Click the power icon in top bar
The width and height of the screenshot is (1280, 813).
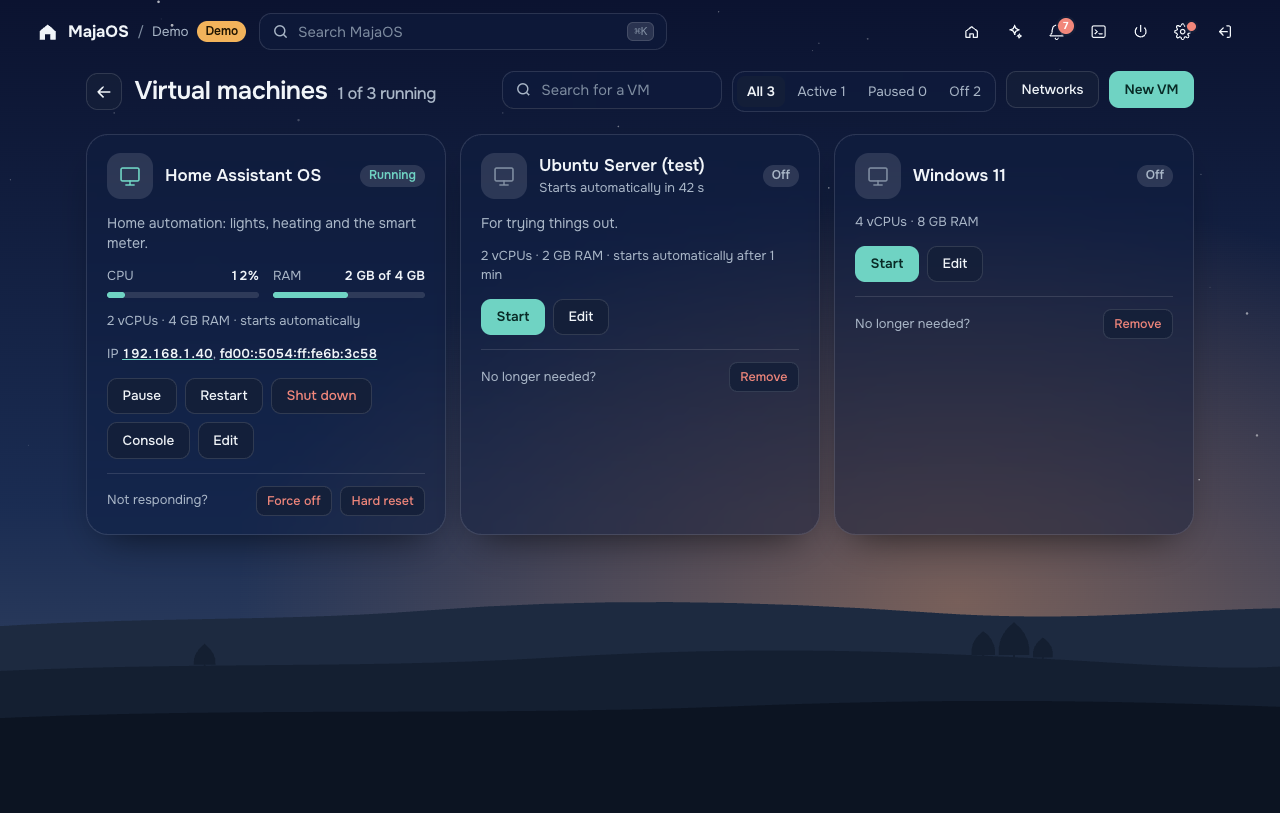click(x=1140, y=32)
